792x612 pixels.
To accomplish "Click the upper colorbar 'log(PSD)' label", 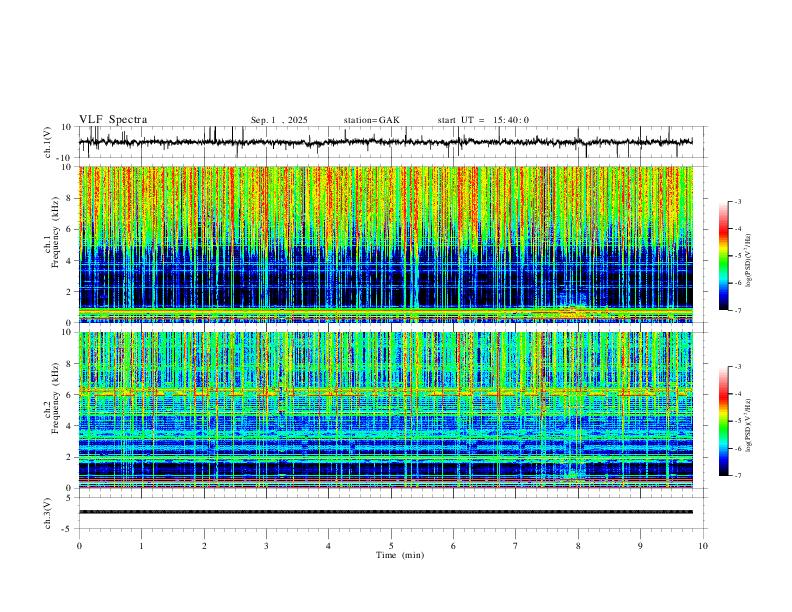I will coord(748,261).
